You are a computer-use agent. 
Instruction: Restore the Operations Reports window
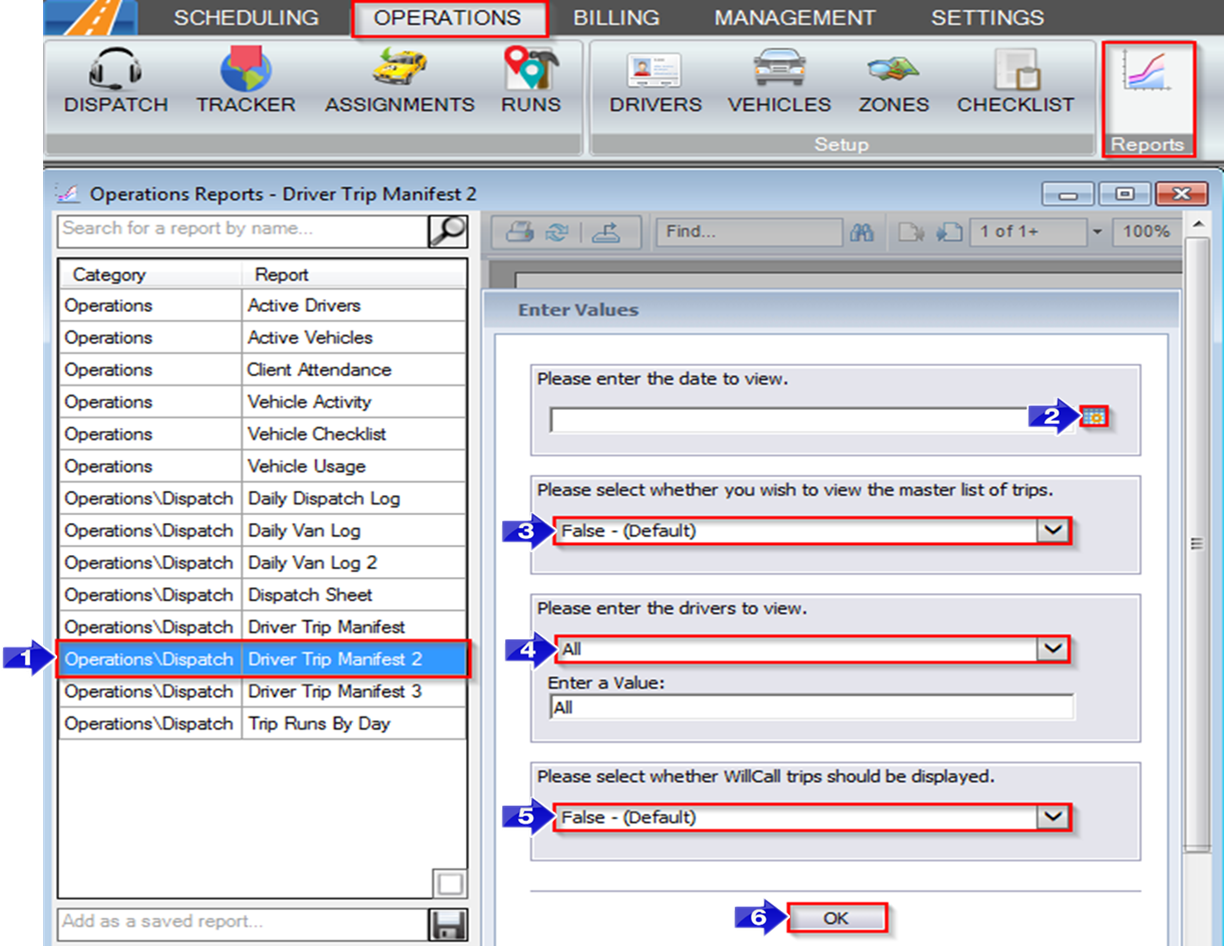(1124, 194)
